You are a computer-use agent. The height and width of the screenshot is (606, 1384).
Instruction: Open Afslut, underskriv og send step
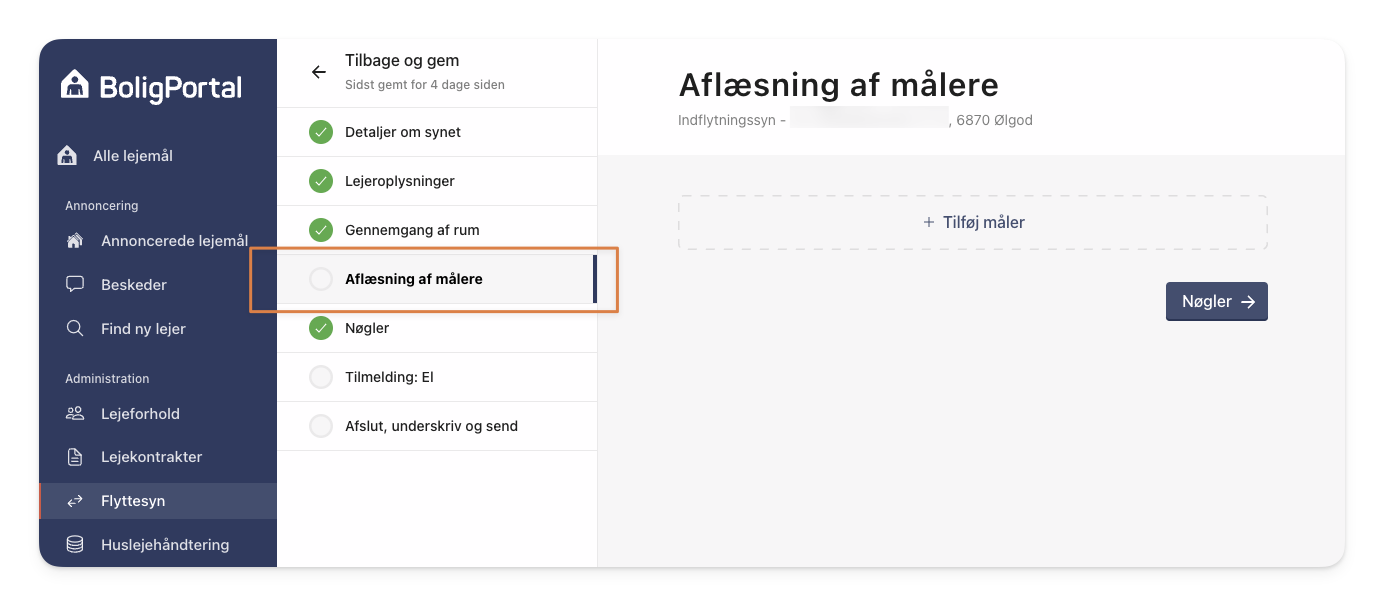click(x=437, y=426)
